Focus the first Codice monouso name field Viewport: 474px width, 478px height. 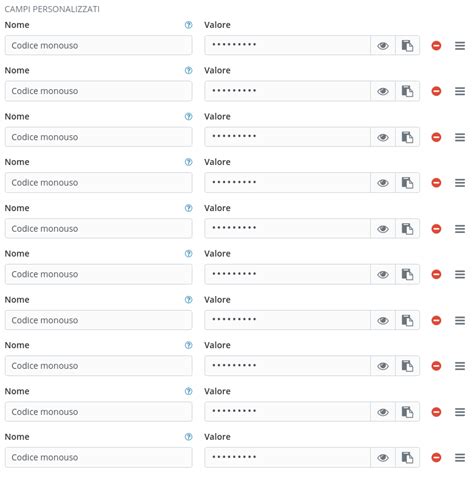(x=99, y=46)
